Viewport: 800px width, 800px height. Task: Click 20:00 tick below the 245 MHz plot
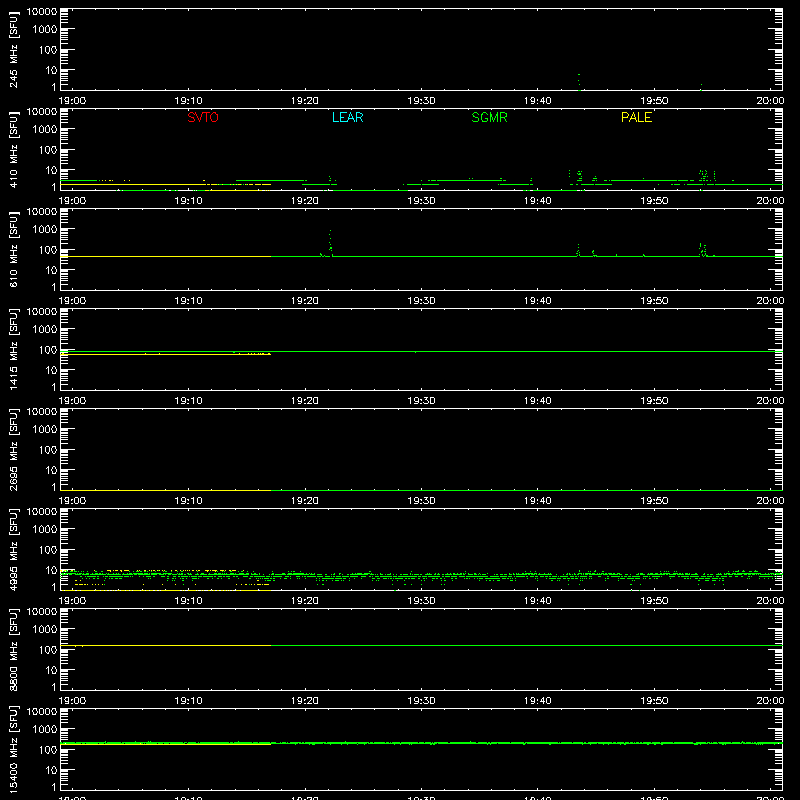click(x=770, y=101)
